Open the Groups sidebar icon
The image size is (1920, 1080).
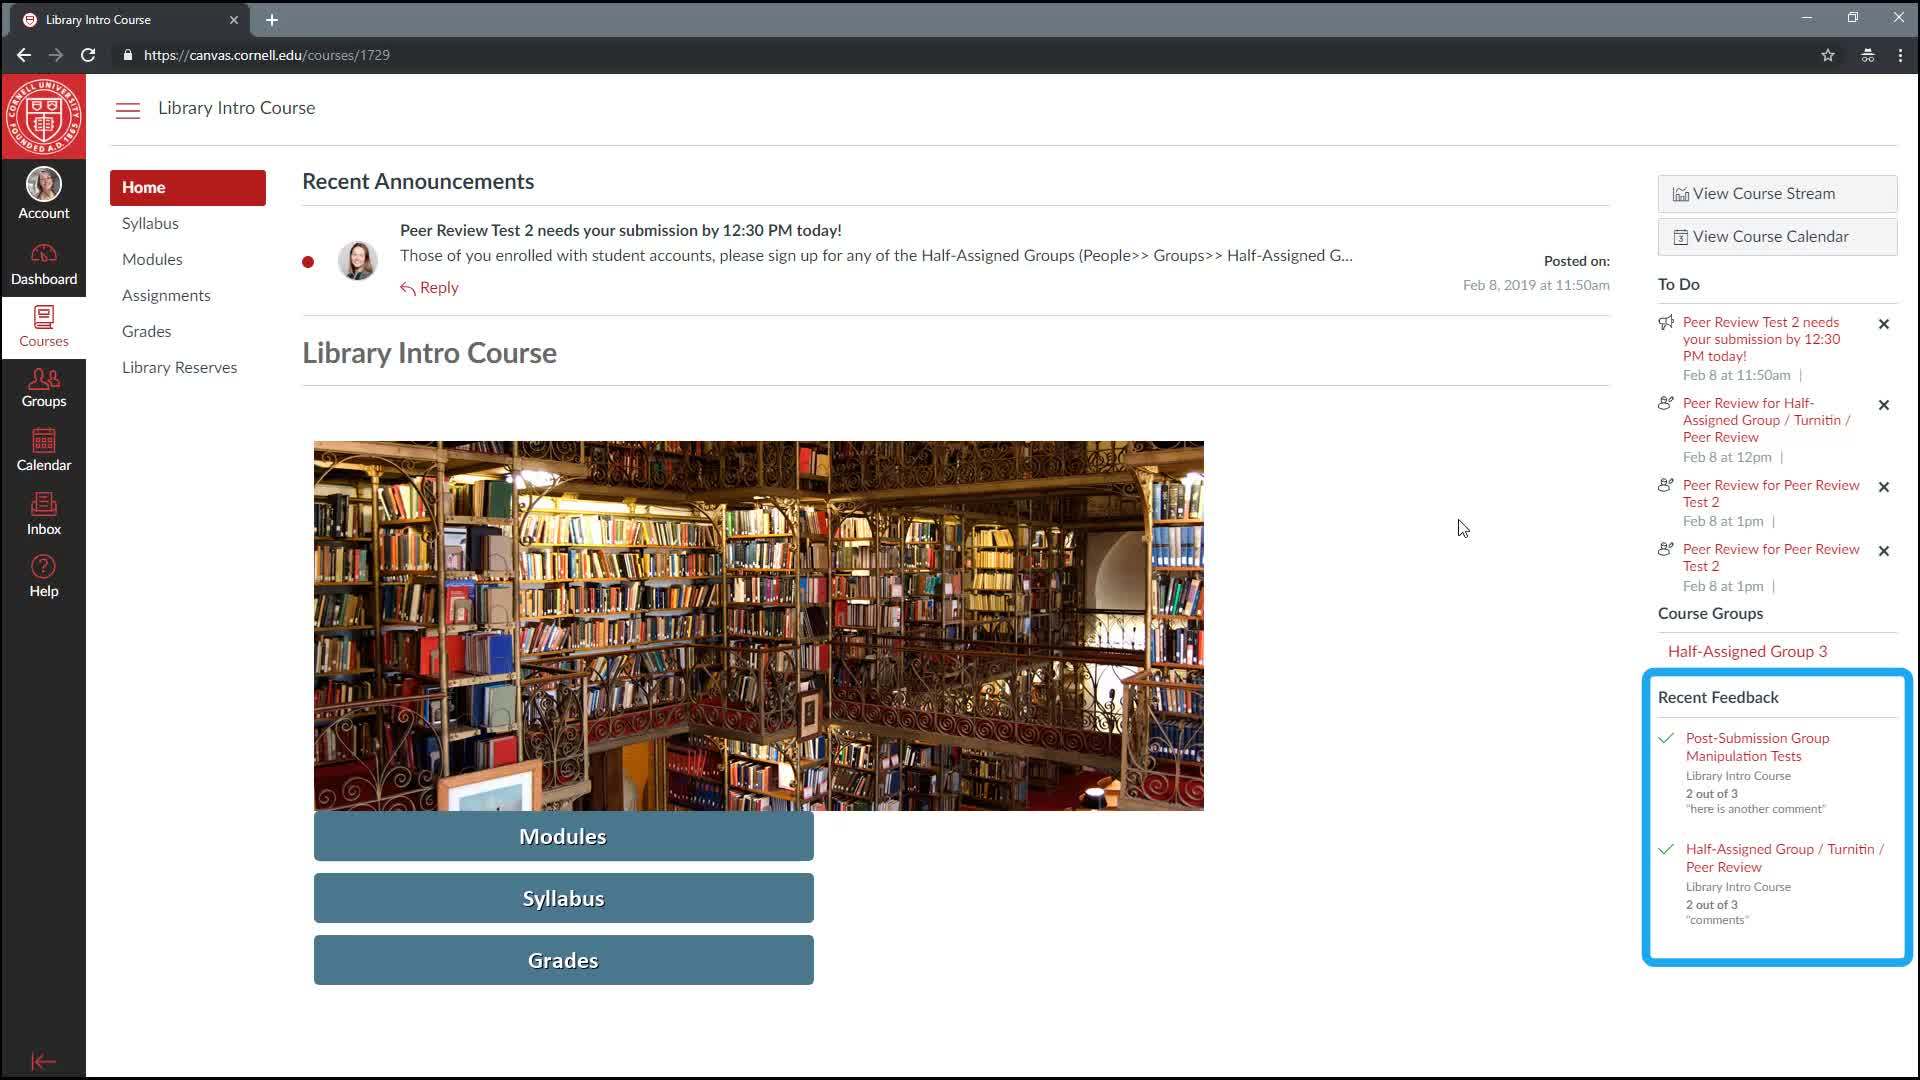[x=43, y=388]
